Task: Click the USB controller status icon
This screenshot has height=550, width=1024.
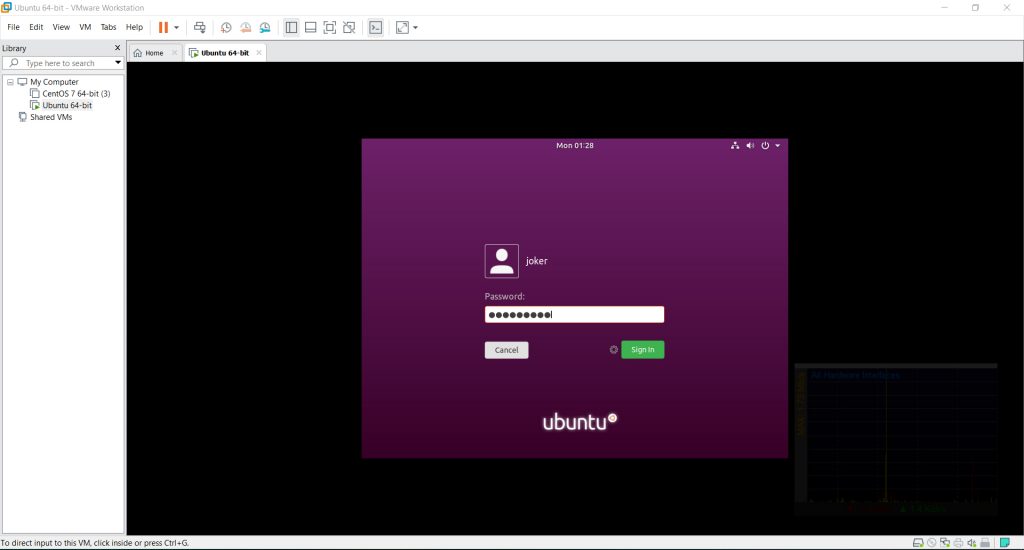Action: [x=985, y=543]
